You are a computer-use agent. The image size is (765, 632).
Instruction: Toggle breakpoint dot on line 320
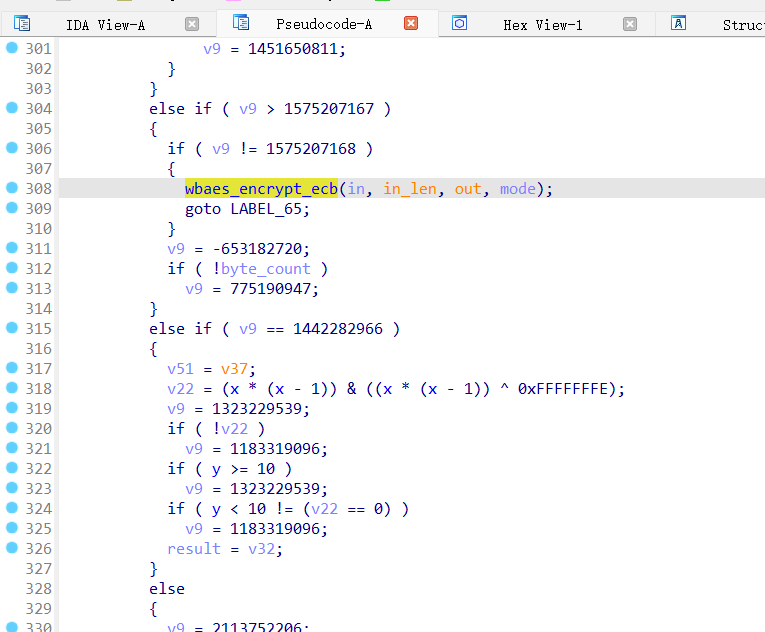click(12, 428)
